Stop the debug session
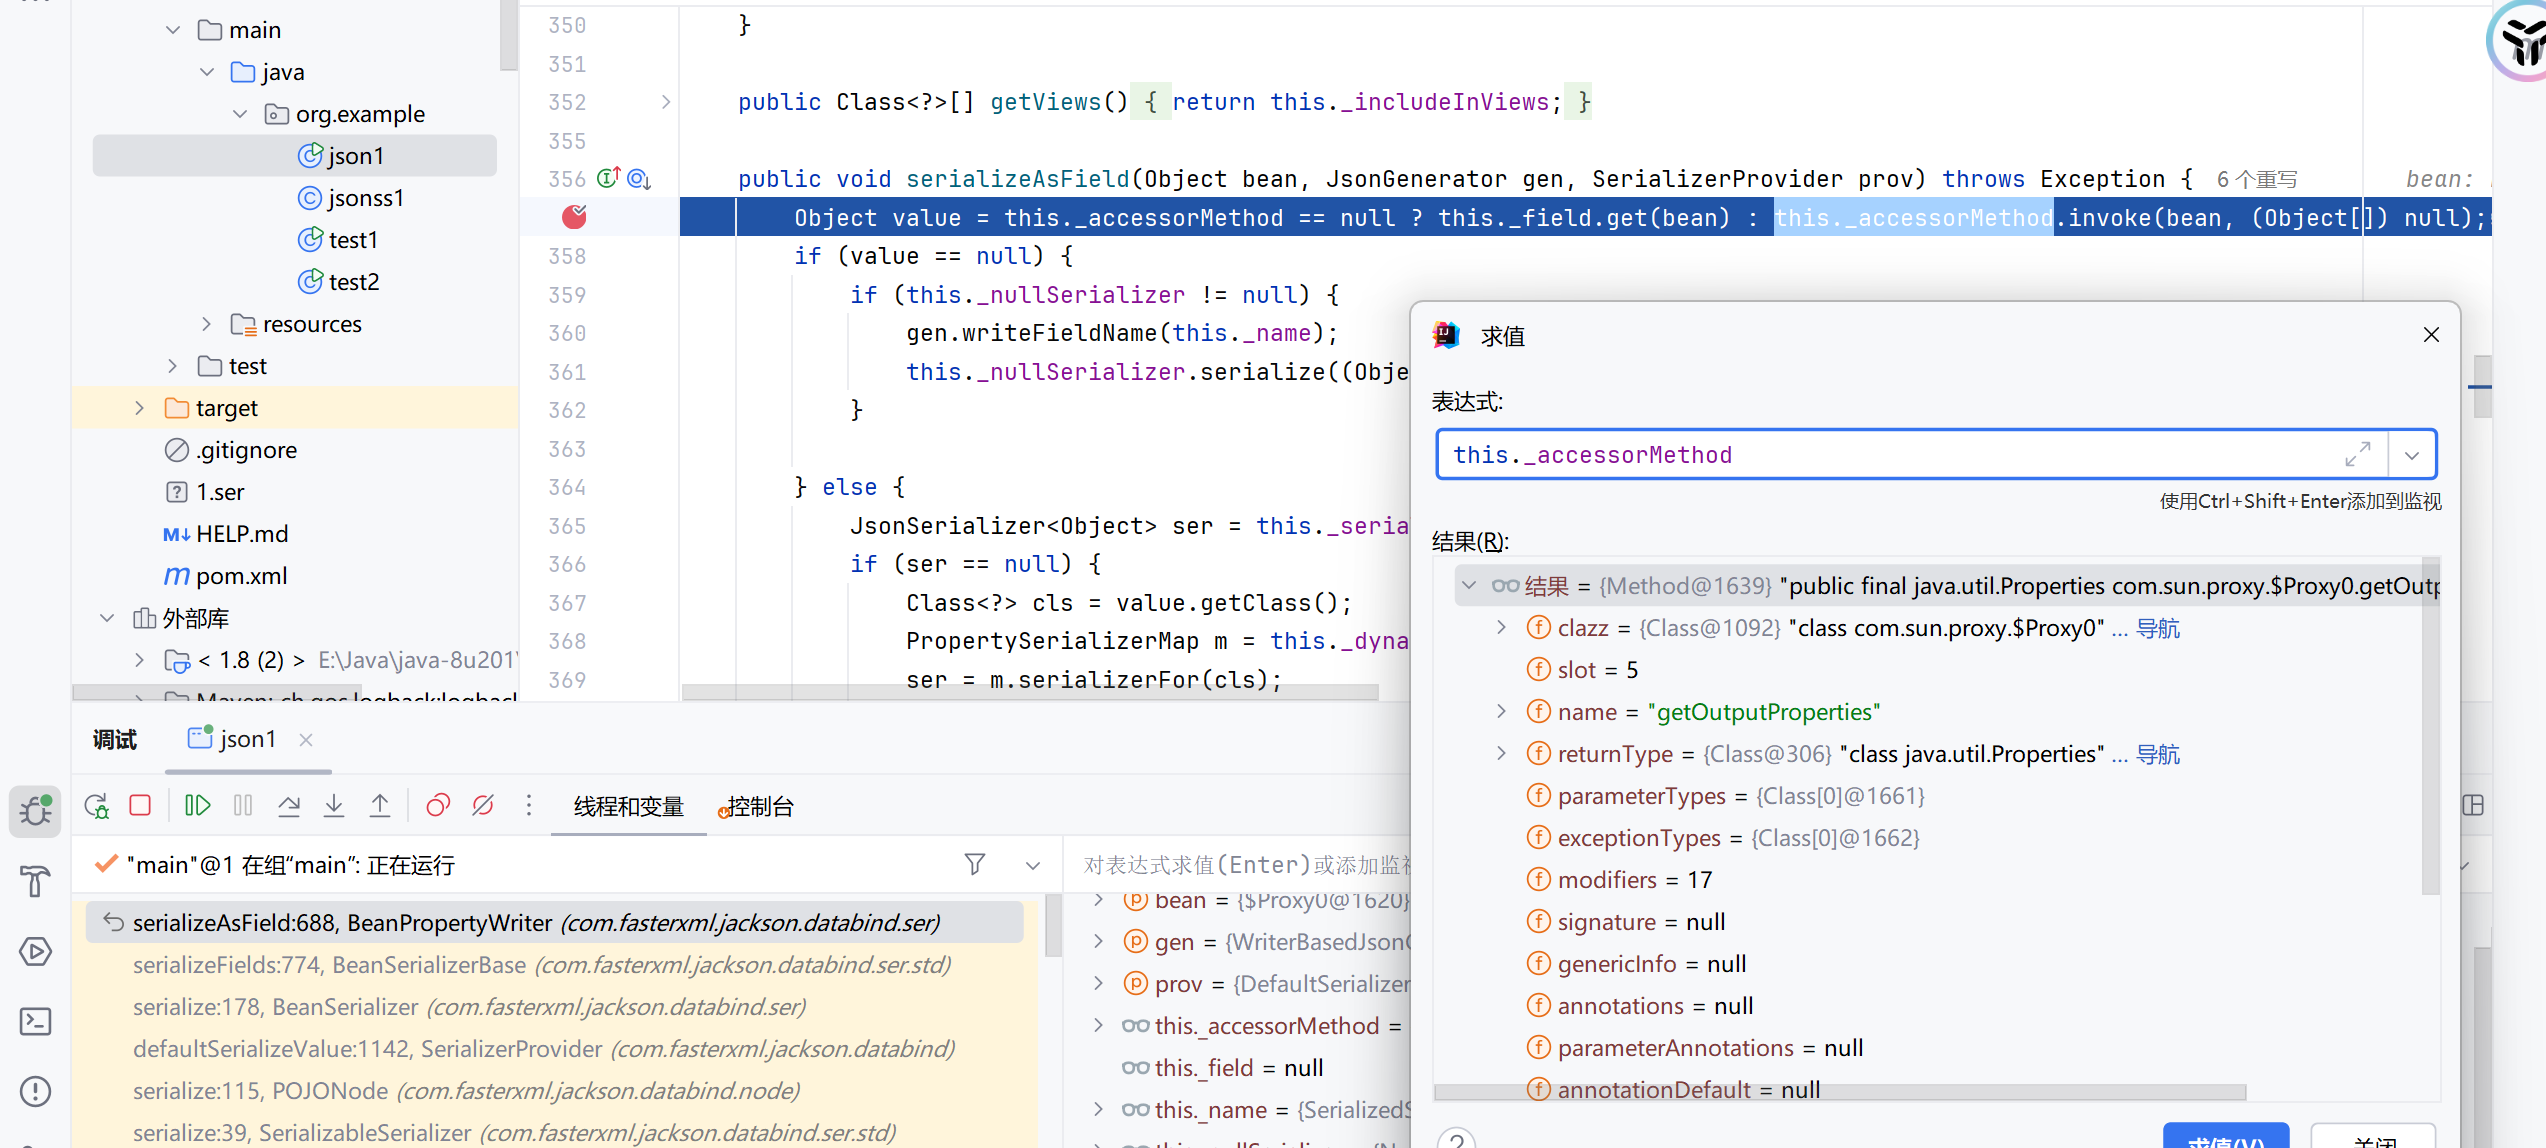The width and height of the screenshot is (2546, 1148). pos(140,806)
